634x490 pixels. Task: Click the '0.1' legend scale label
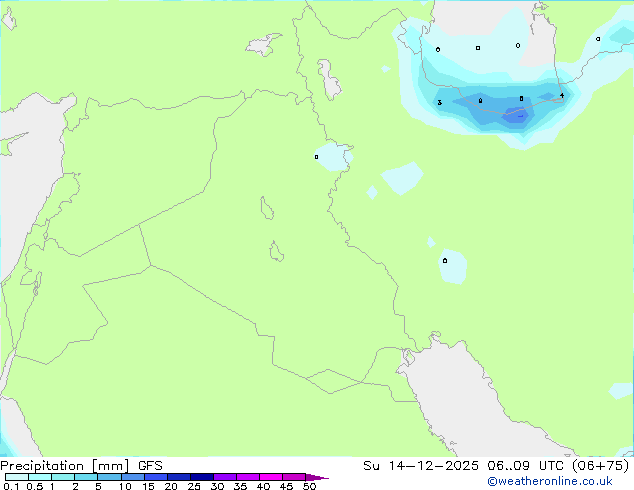11,486
